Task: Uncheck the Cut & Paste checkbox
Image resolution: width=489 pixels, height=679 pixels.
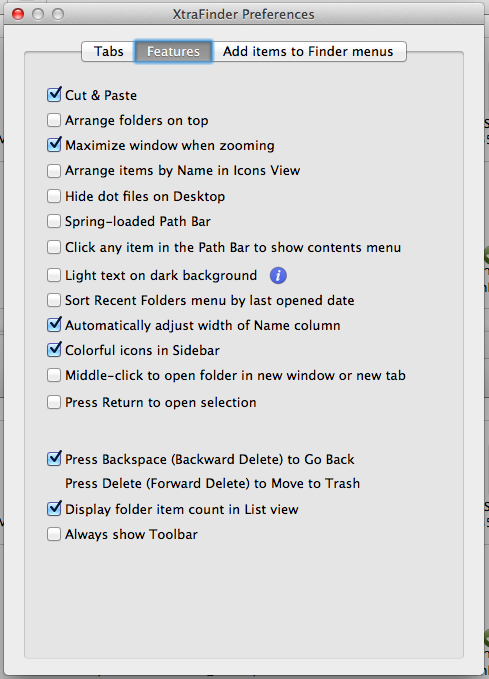Action: (x=54, y=95)
